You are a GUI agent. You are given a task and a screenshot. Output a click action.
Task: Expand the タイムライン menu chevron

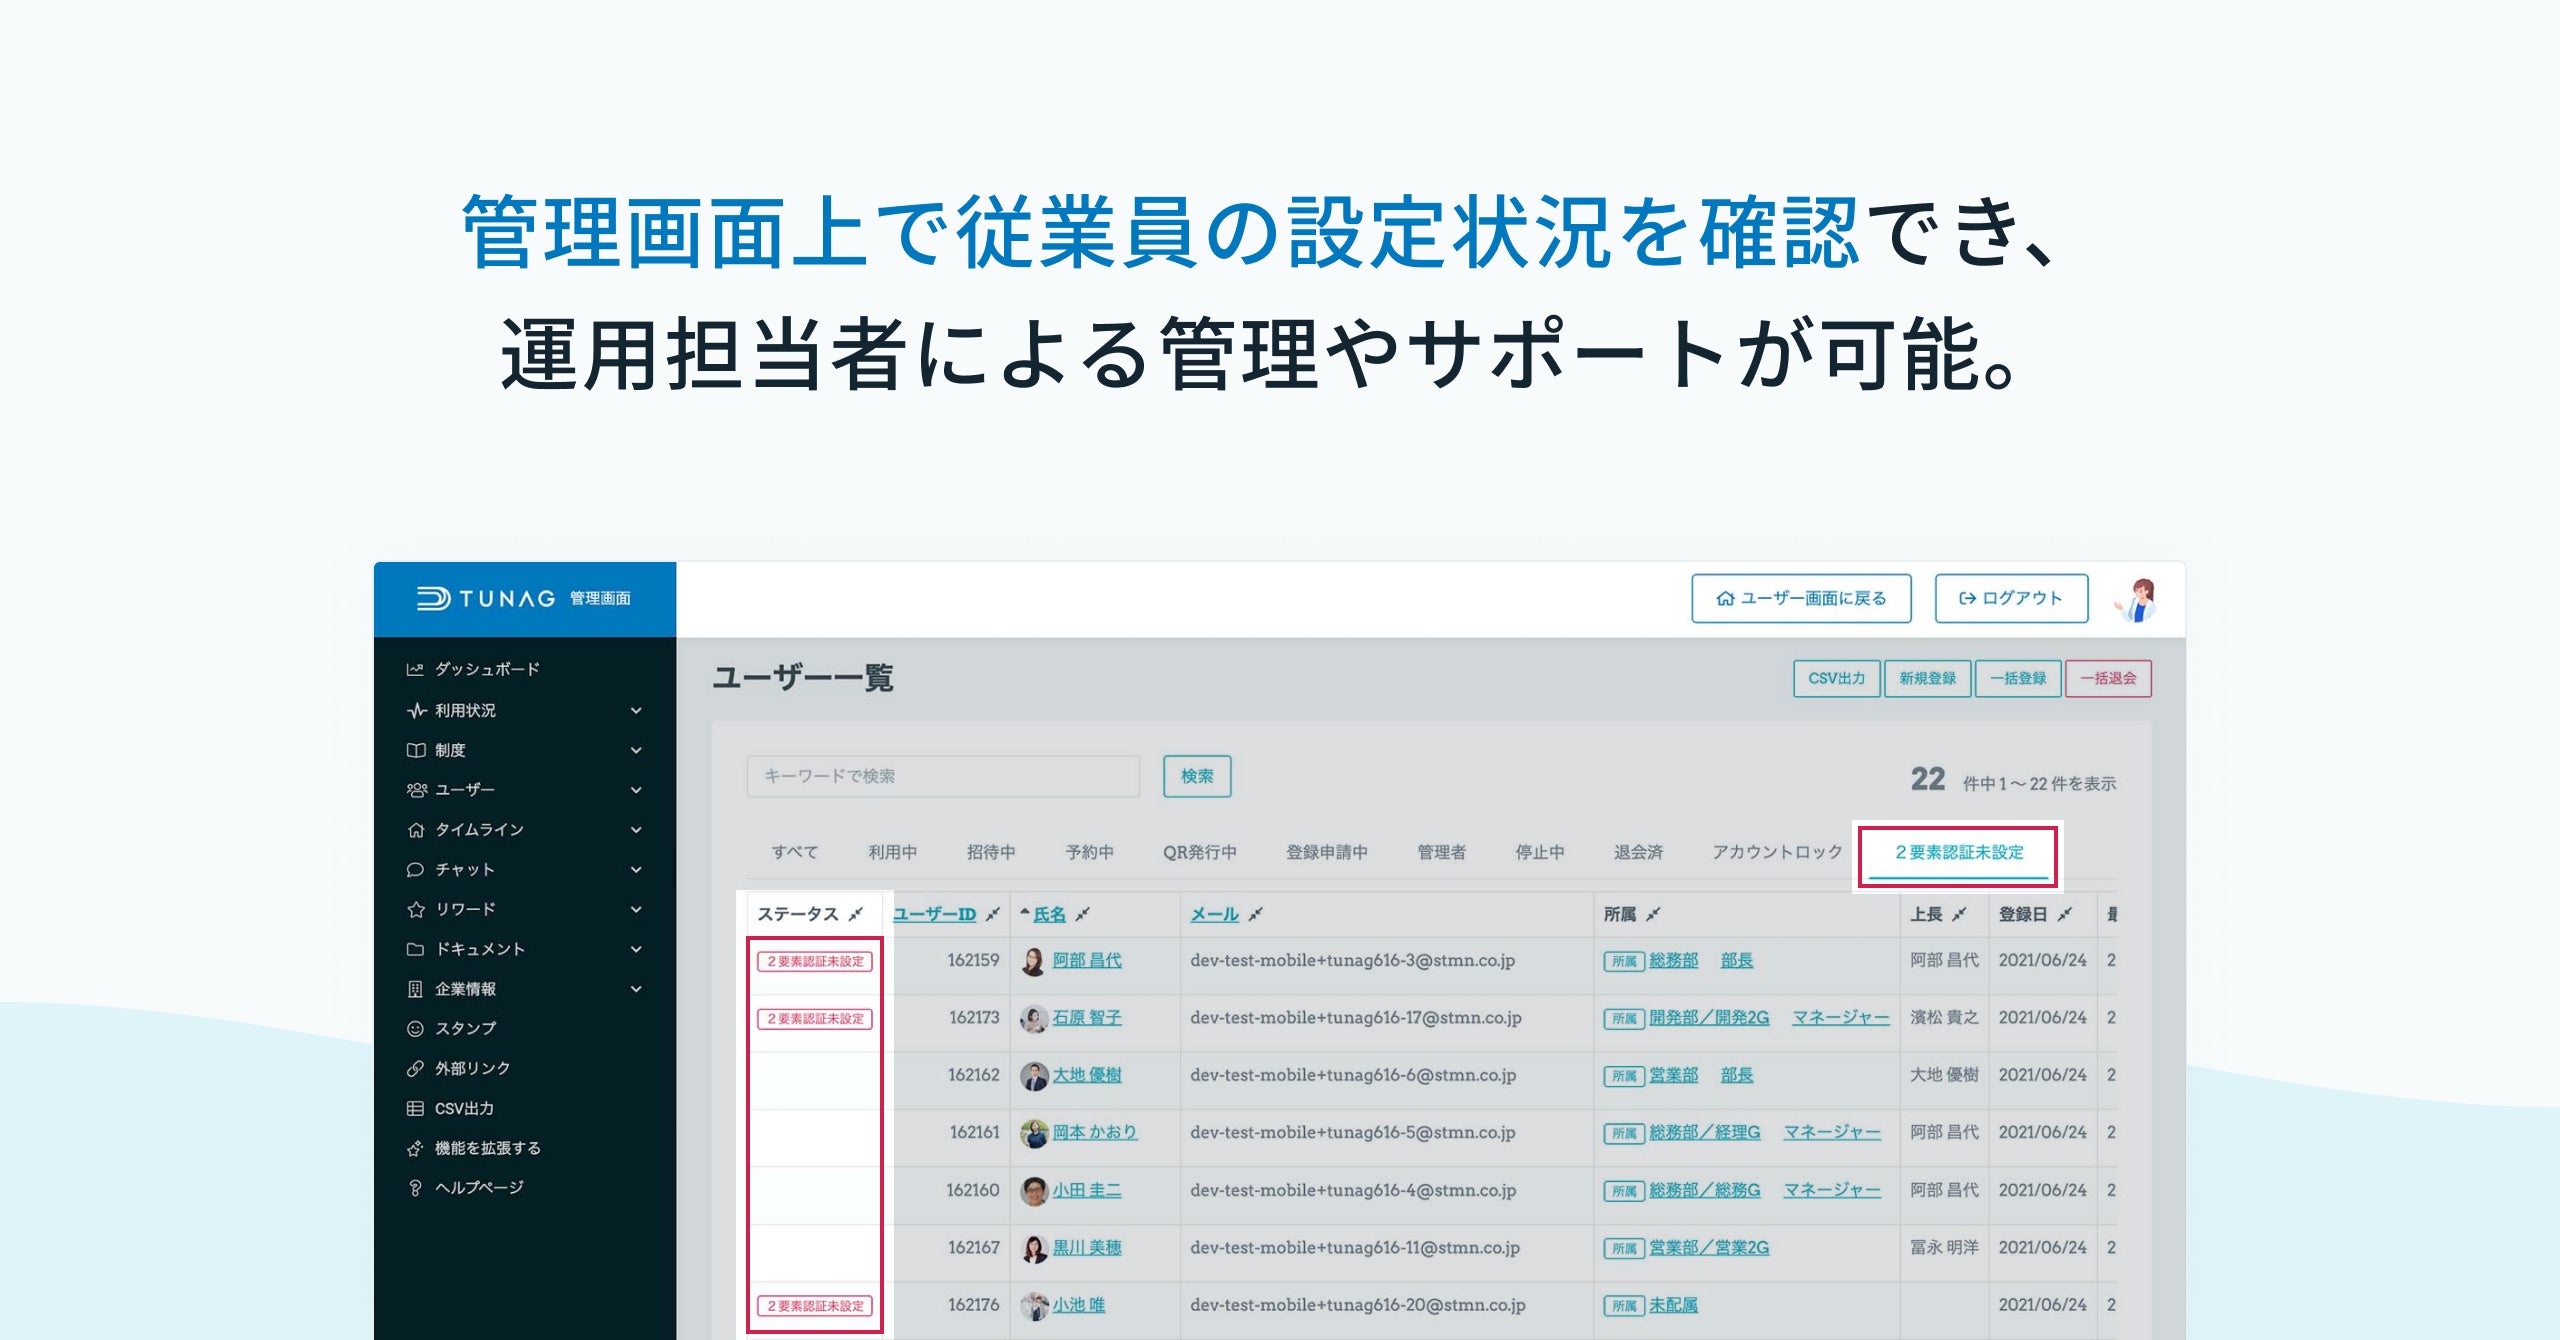tap(636, 830)
